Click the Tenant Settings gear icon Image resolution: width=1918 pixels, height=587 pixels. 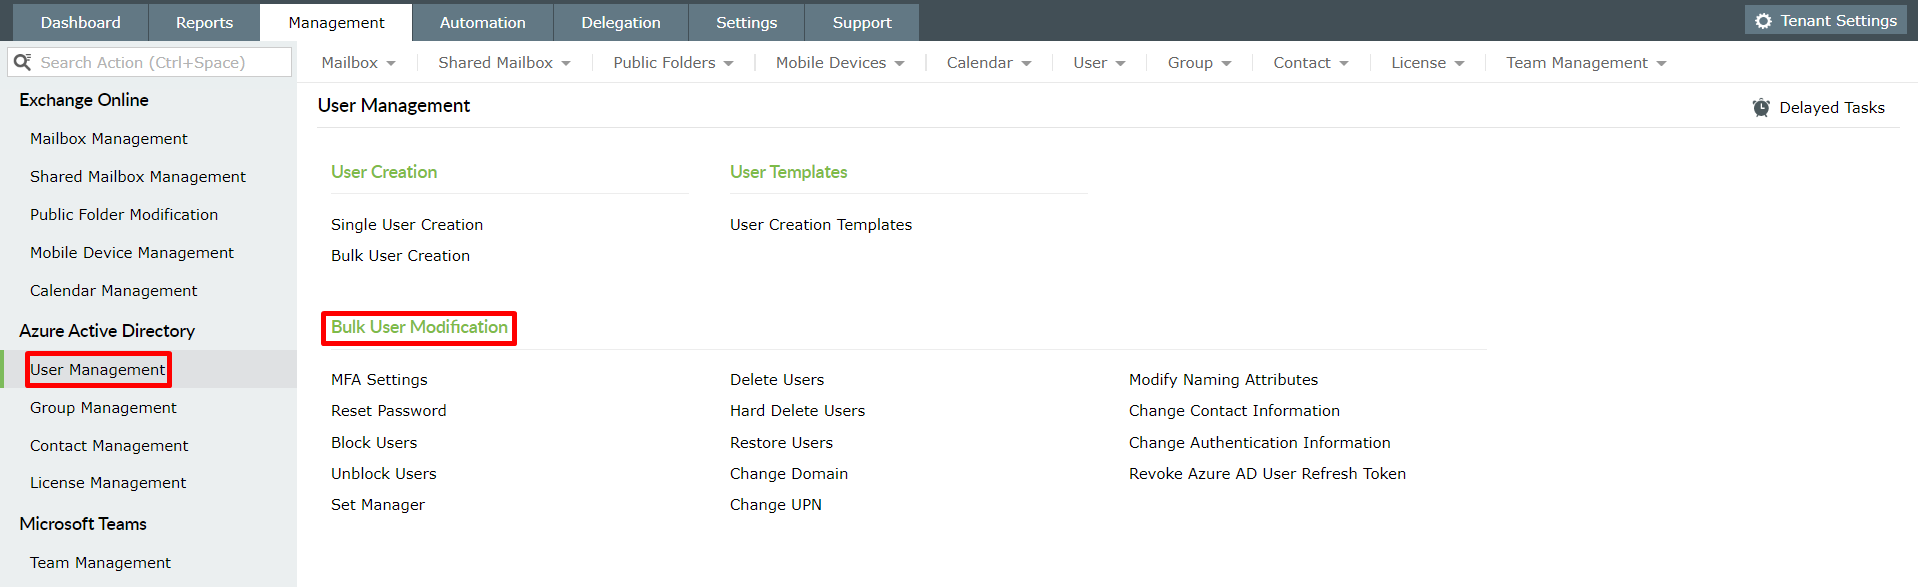(1763, 21)
